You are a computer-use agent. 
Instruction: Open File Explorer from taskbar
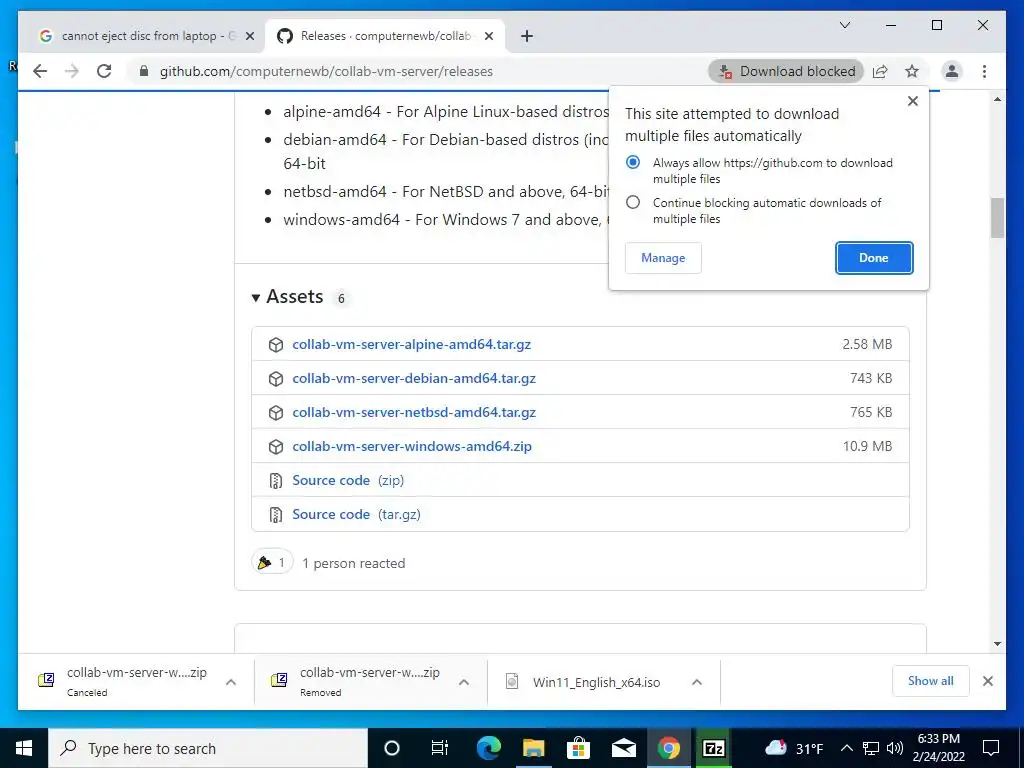(x=534, y=748)
